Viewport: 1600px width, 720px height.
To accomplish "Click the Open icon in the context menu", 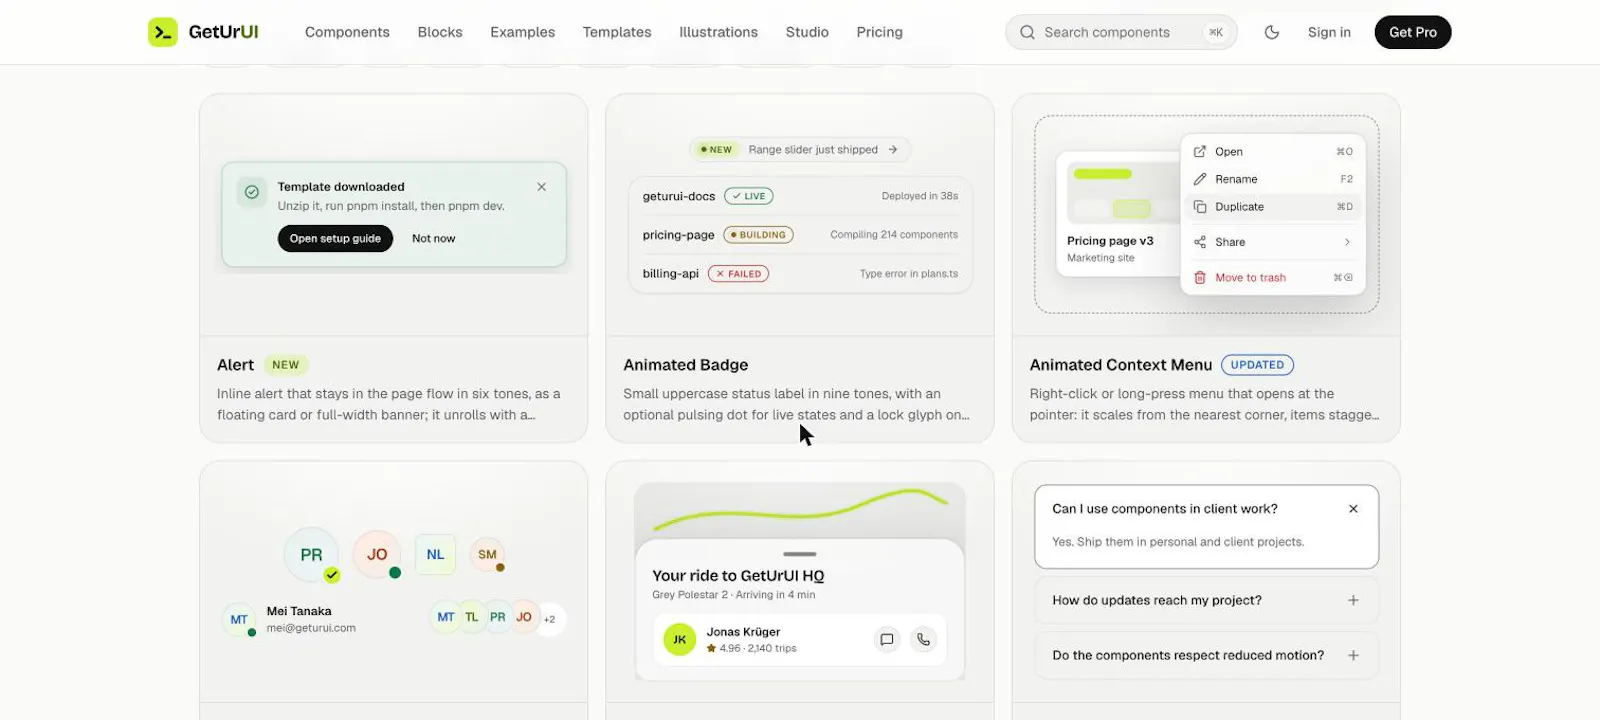I will (x=1200, y=152).
